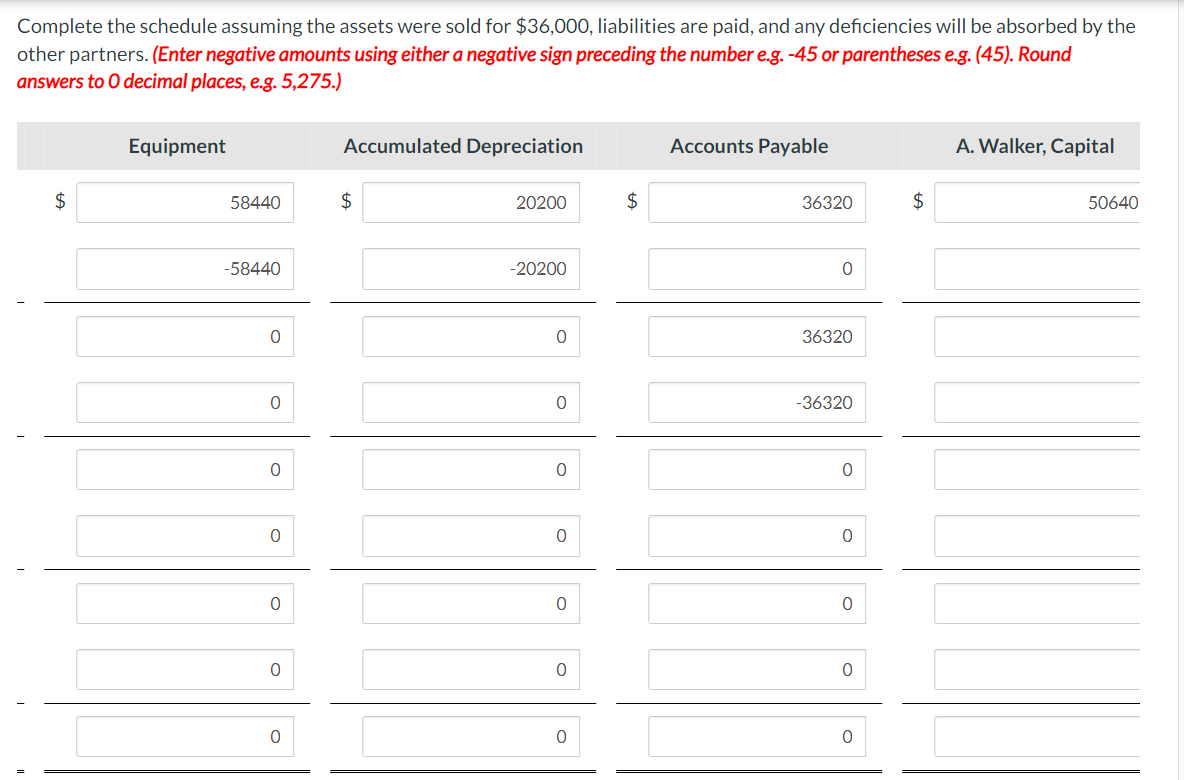Select the bottom Equipment field showing 0
Viewport: 1184px width, 780px height.
point(185,736)
